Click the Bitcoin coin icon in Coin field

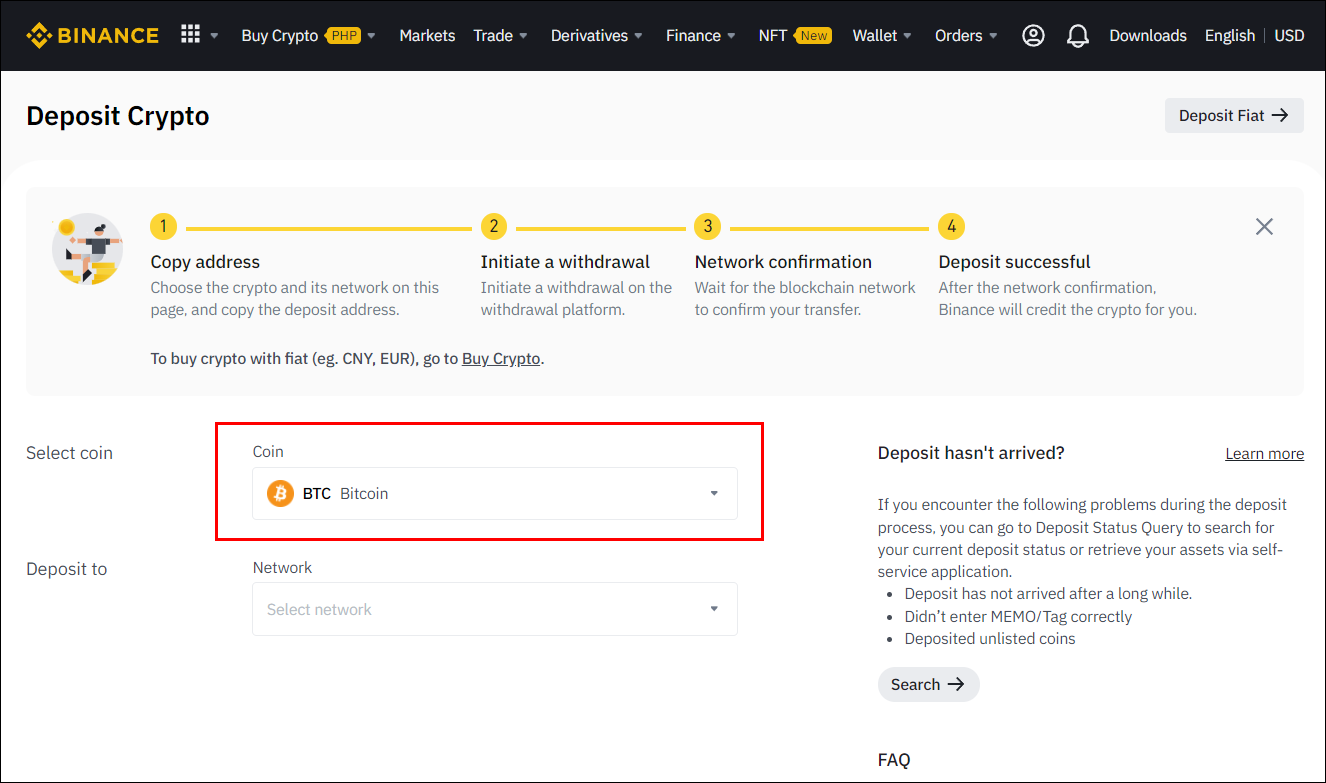280,493
